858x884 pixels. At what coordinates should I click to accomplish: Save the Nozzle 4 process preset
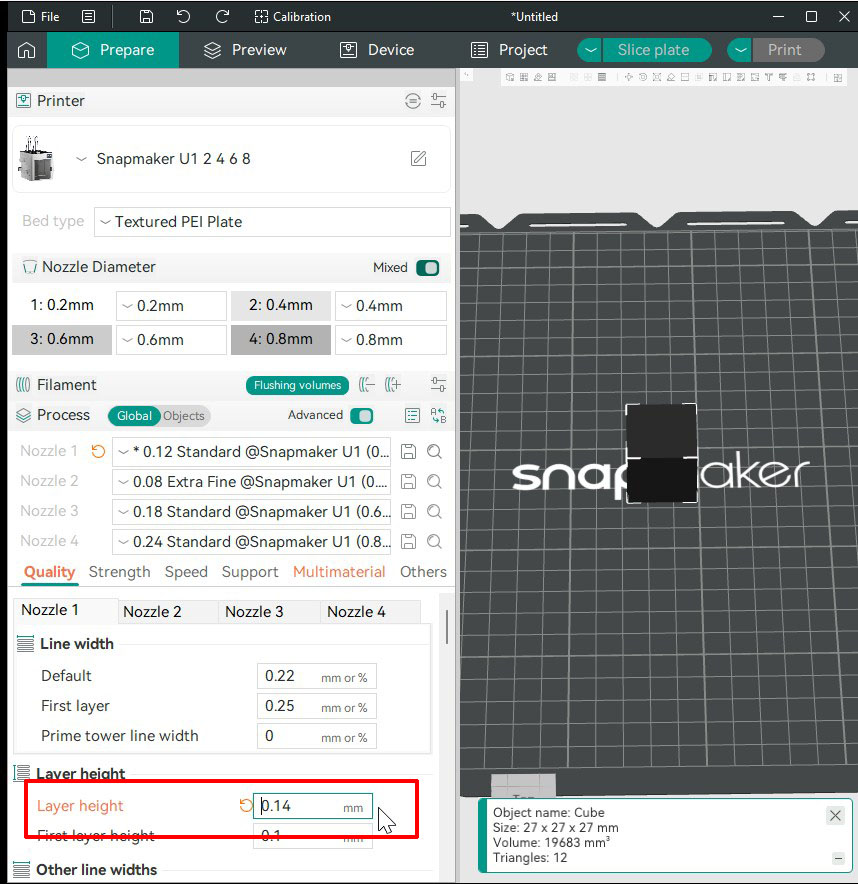click(408, 541)
